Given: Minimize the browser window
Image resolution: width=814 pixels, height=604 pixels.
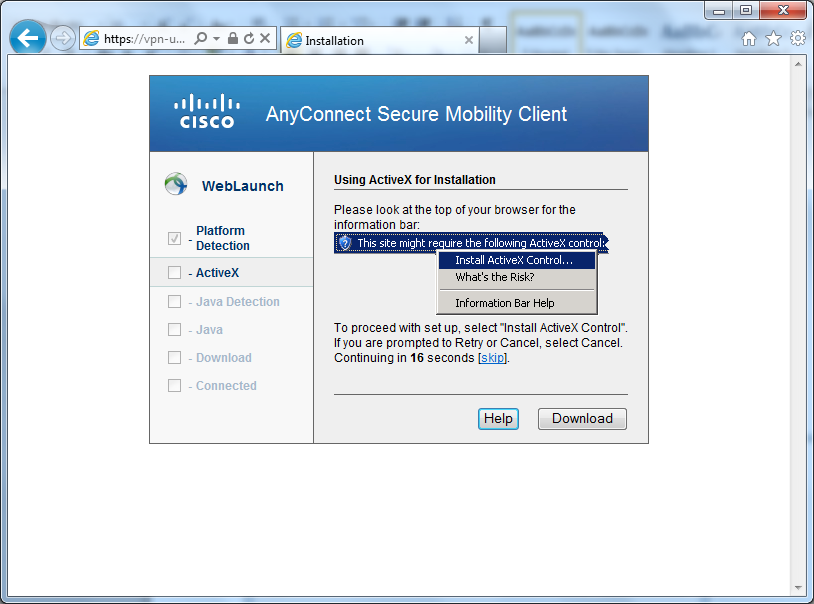Looking at the screenshot, I should click(718, 10).
